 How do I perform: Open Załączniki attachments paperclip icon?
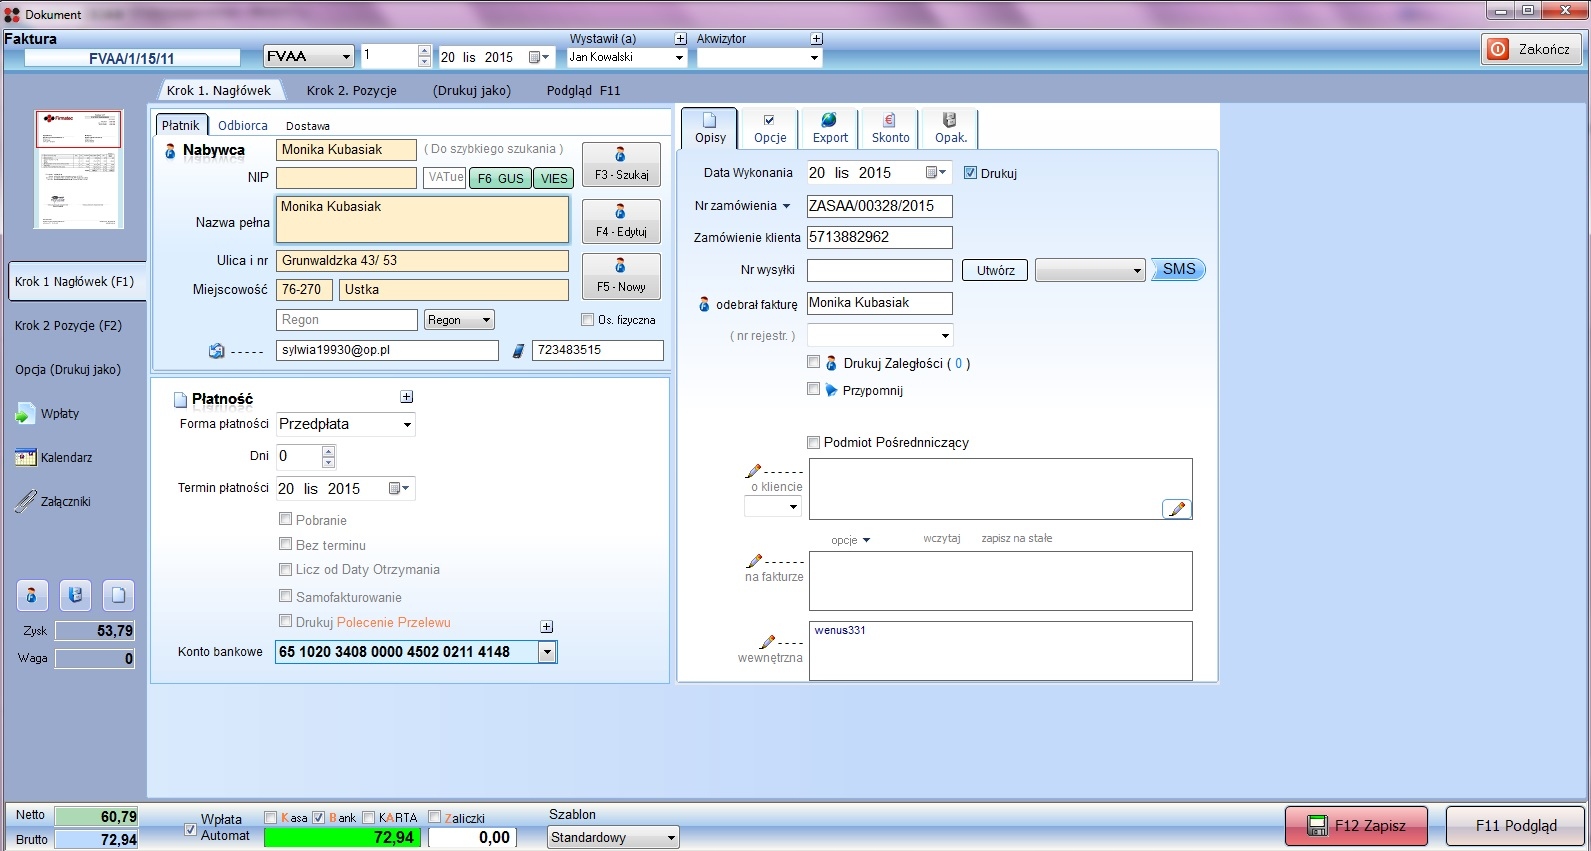click(25, 502)
